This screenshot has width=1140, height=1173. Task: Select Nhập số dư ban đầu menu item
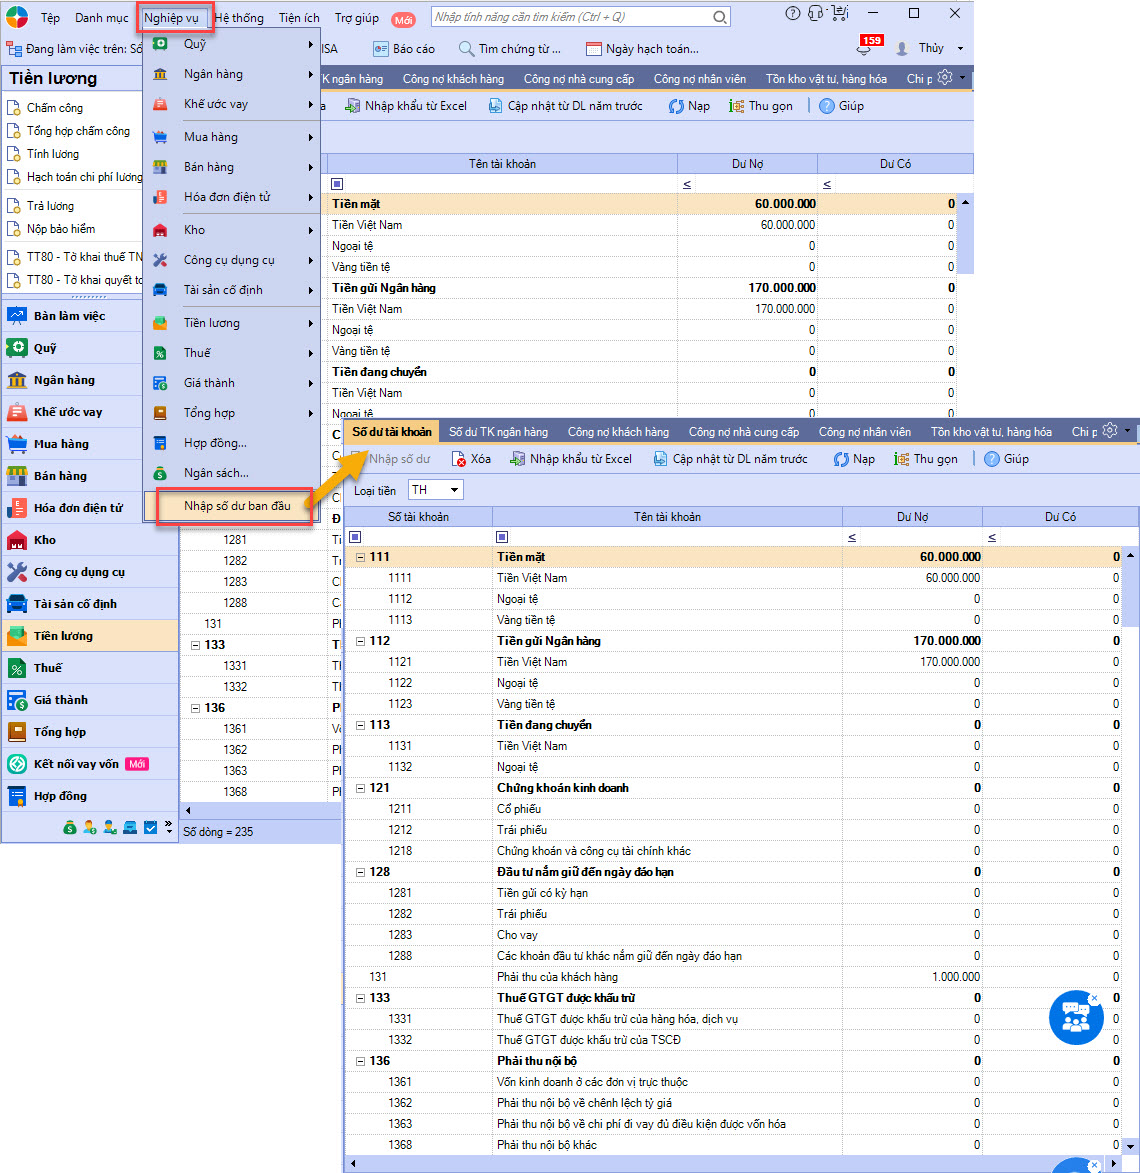237,506
